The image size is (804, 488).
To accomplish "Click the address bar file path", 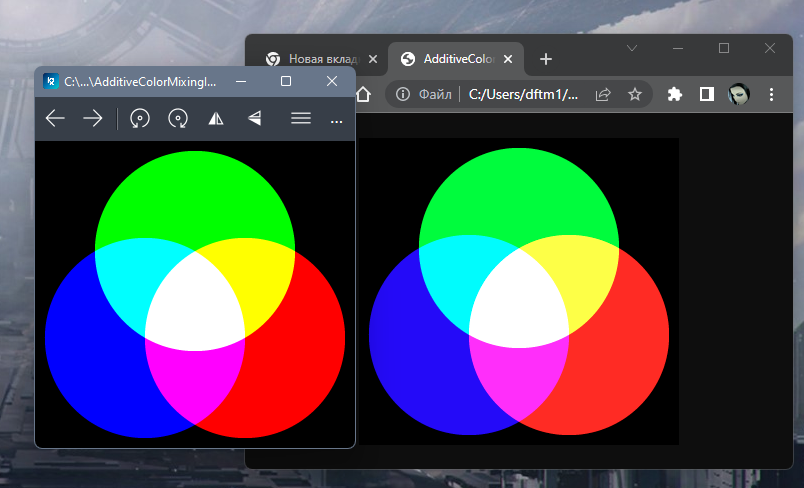I will (524, 95).
